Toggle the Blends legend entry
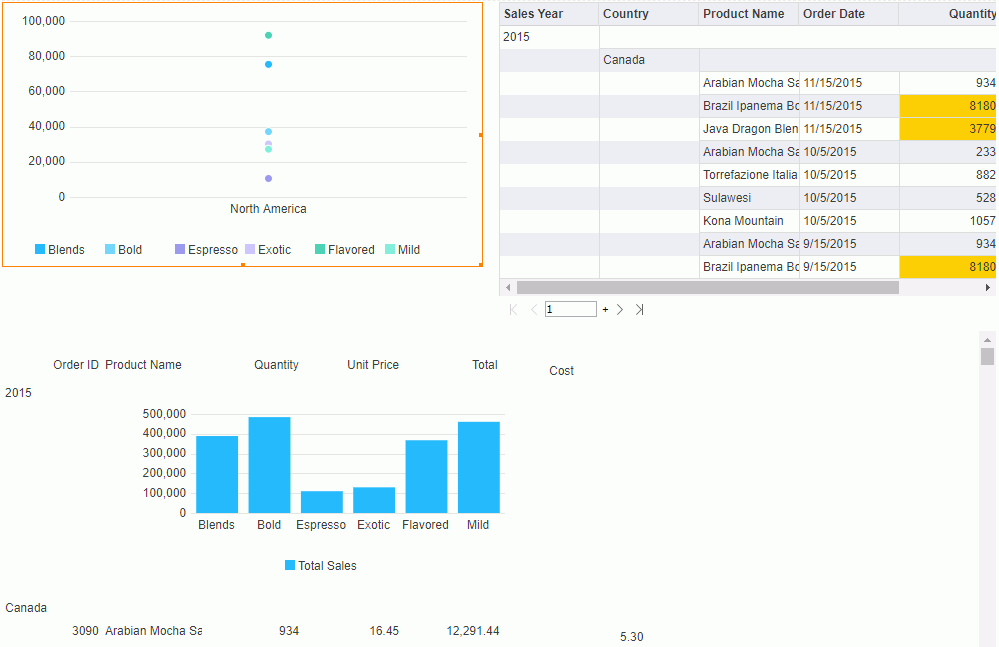 60,250
